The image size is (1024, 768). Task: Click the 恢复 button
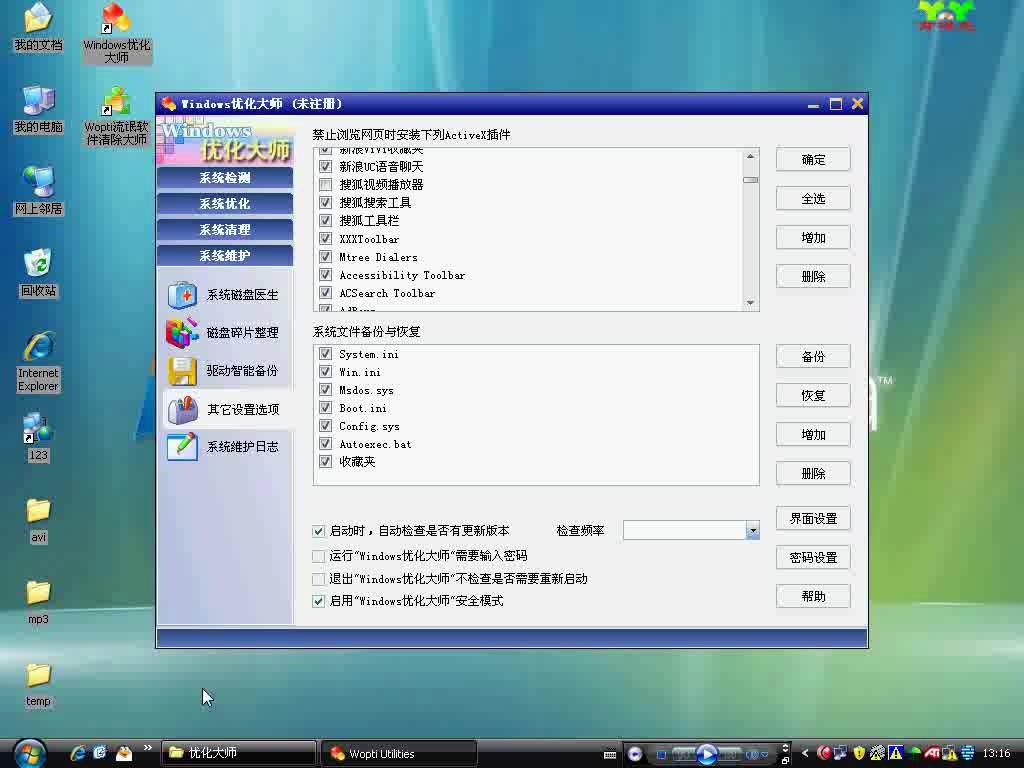813,396
